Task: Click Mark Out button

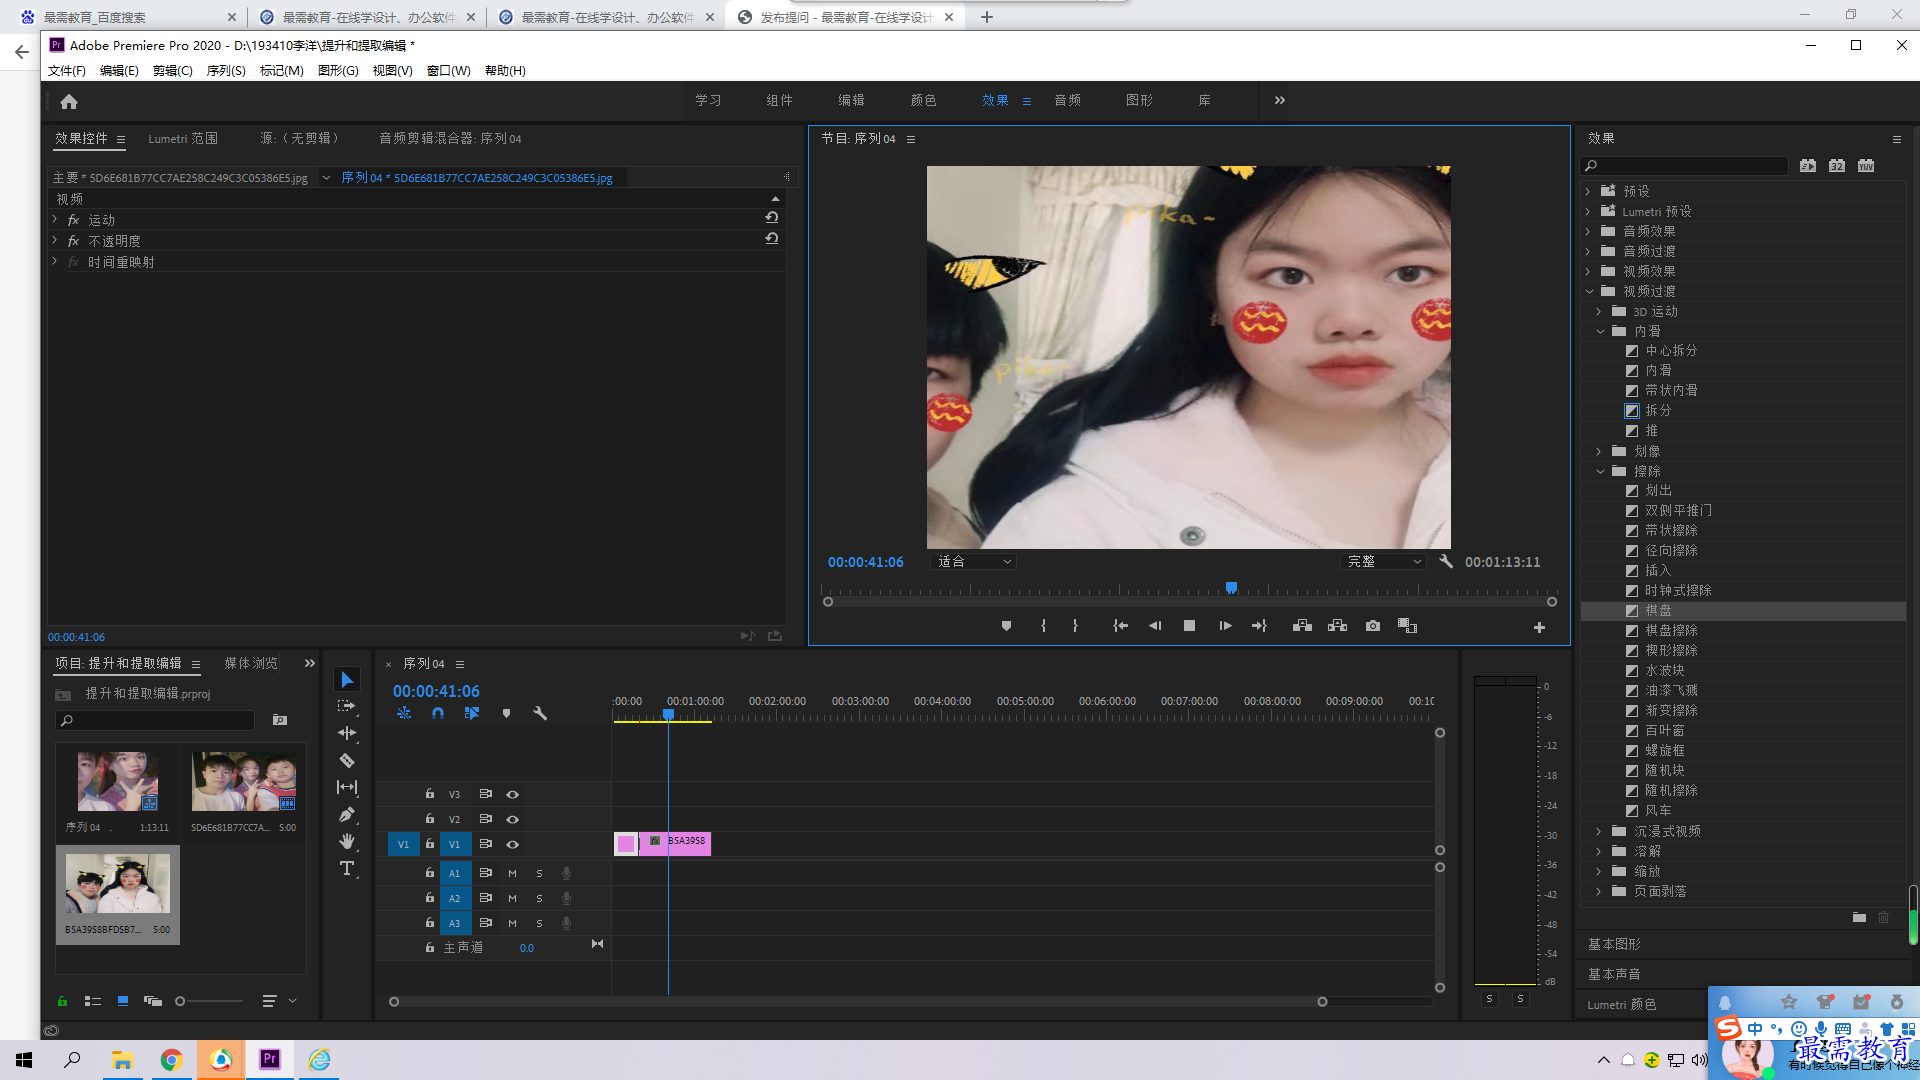Action: (1075, 626)
